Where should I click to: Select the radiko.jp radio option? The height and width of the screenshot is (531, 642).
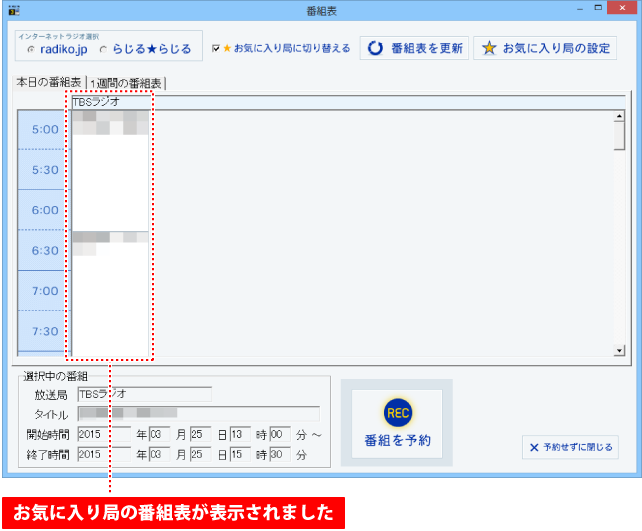(x=57, y=50)
